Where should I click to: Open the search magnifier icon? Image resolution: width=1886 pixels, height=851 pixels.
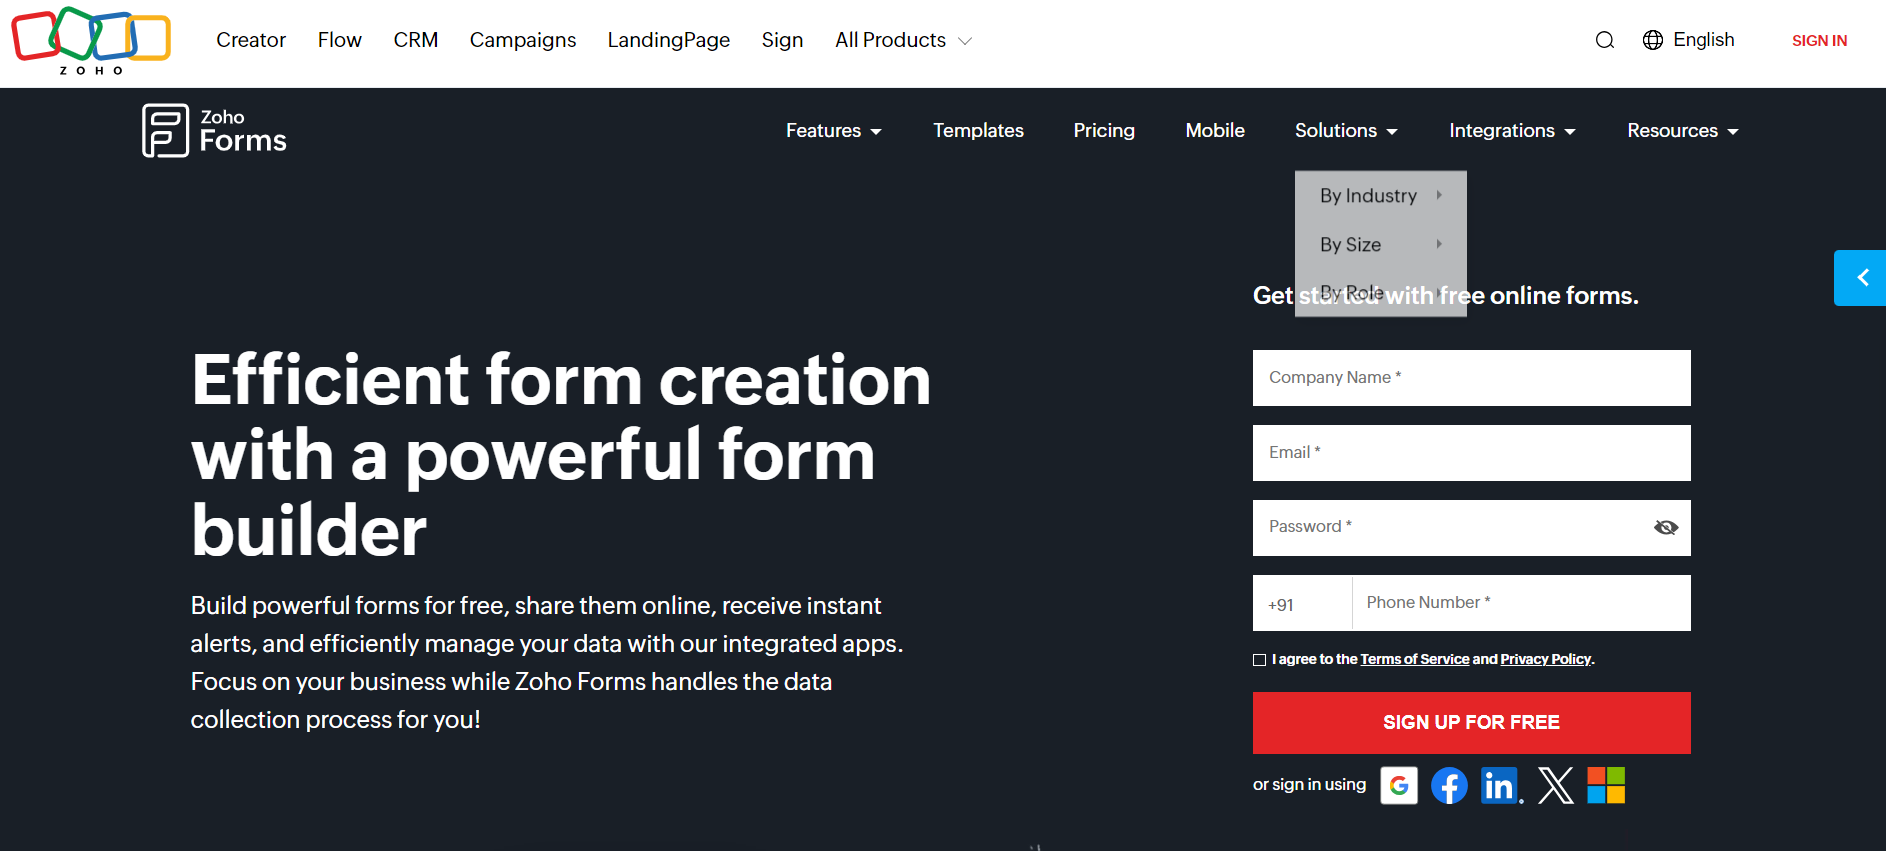1605,40
